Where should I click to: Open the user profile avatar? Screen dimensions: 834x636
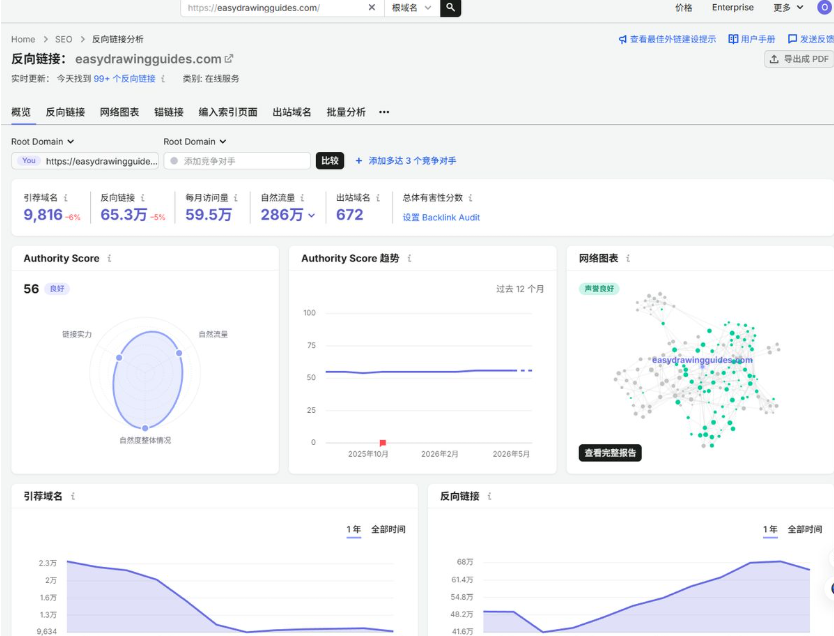824,7
